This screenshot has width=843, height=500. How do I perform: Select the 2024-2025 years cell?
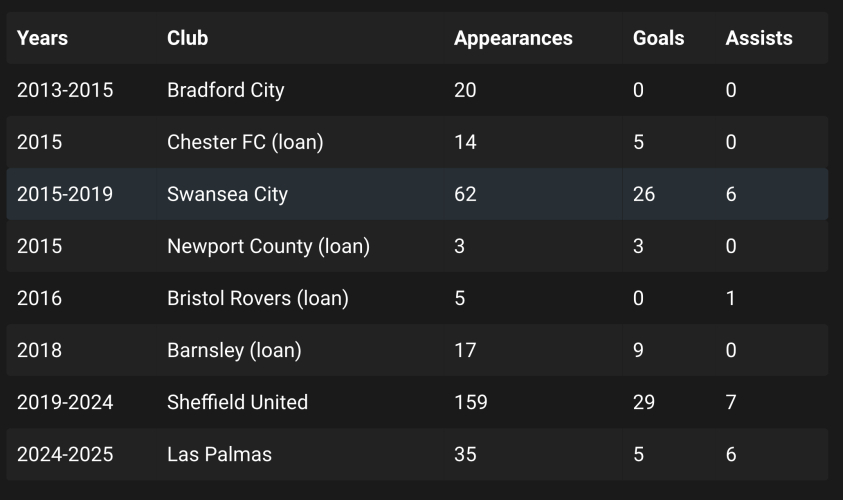pos(65,454)
